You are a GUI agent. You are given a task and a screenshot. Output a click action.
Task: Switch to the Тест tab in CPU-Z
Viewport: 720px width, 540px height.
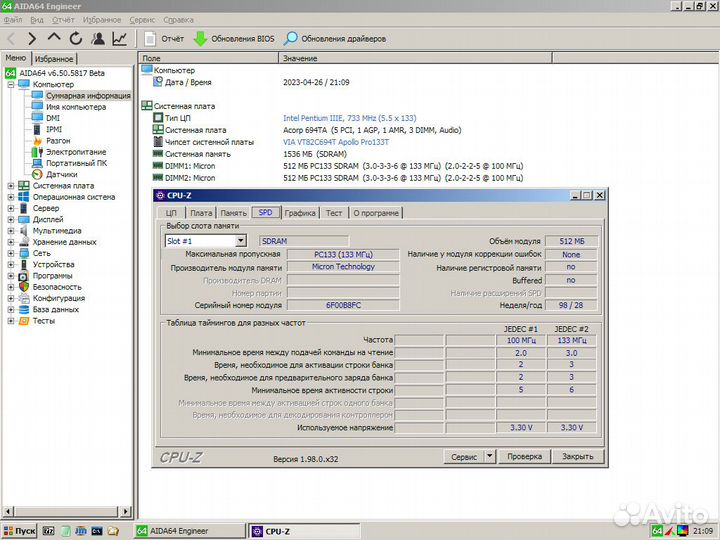click(334, 213)
